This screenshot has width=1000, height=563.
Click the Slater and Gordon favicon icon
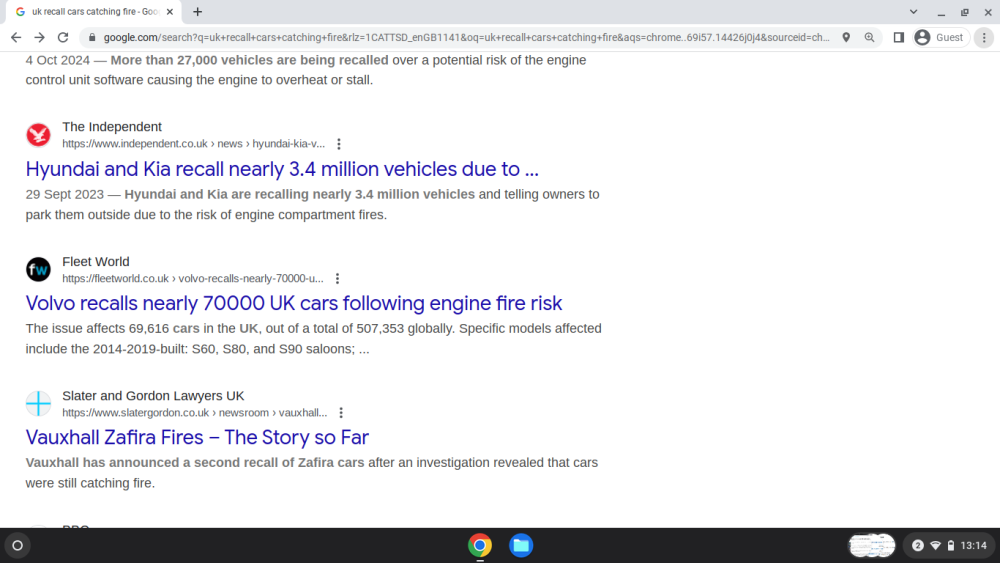coord(38,404)
